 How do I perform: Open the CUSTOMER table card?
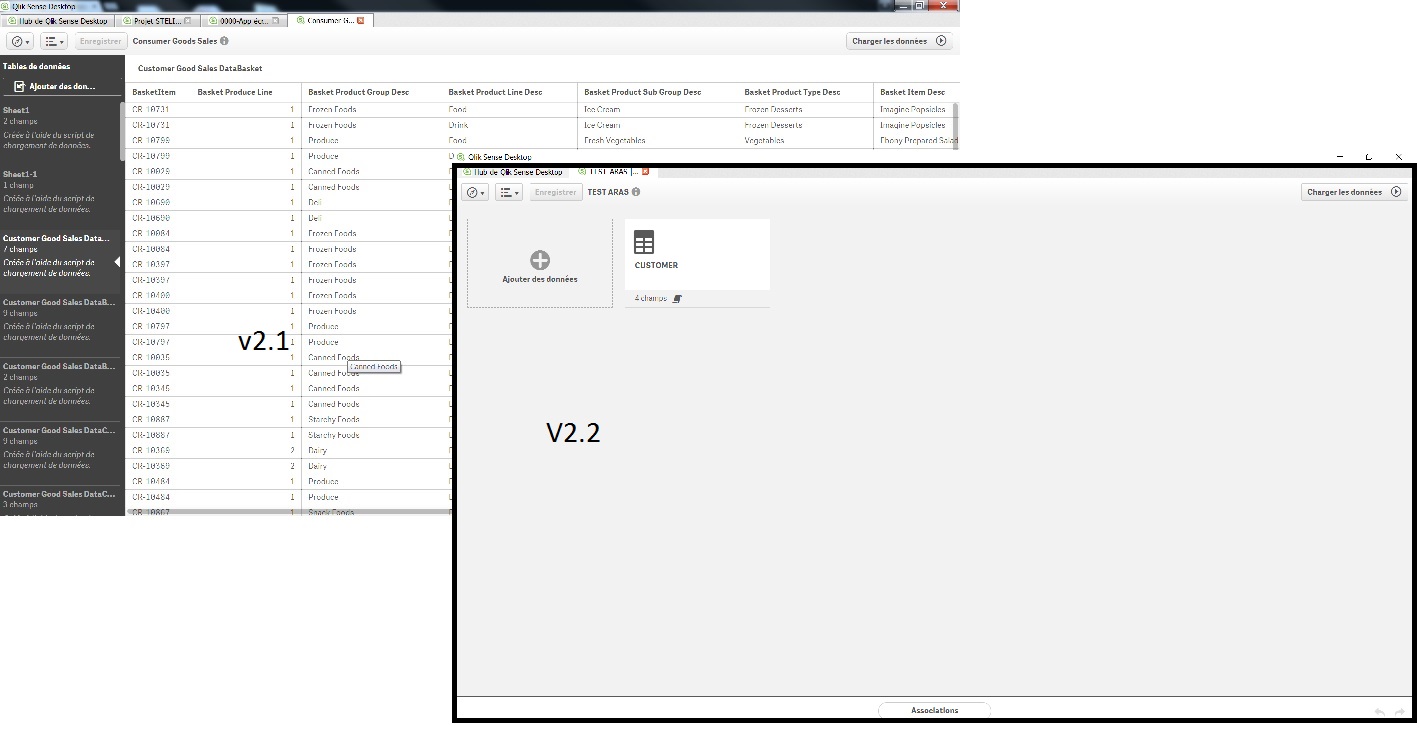pos(697,254)
